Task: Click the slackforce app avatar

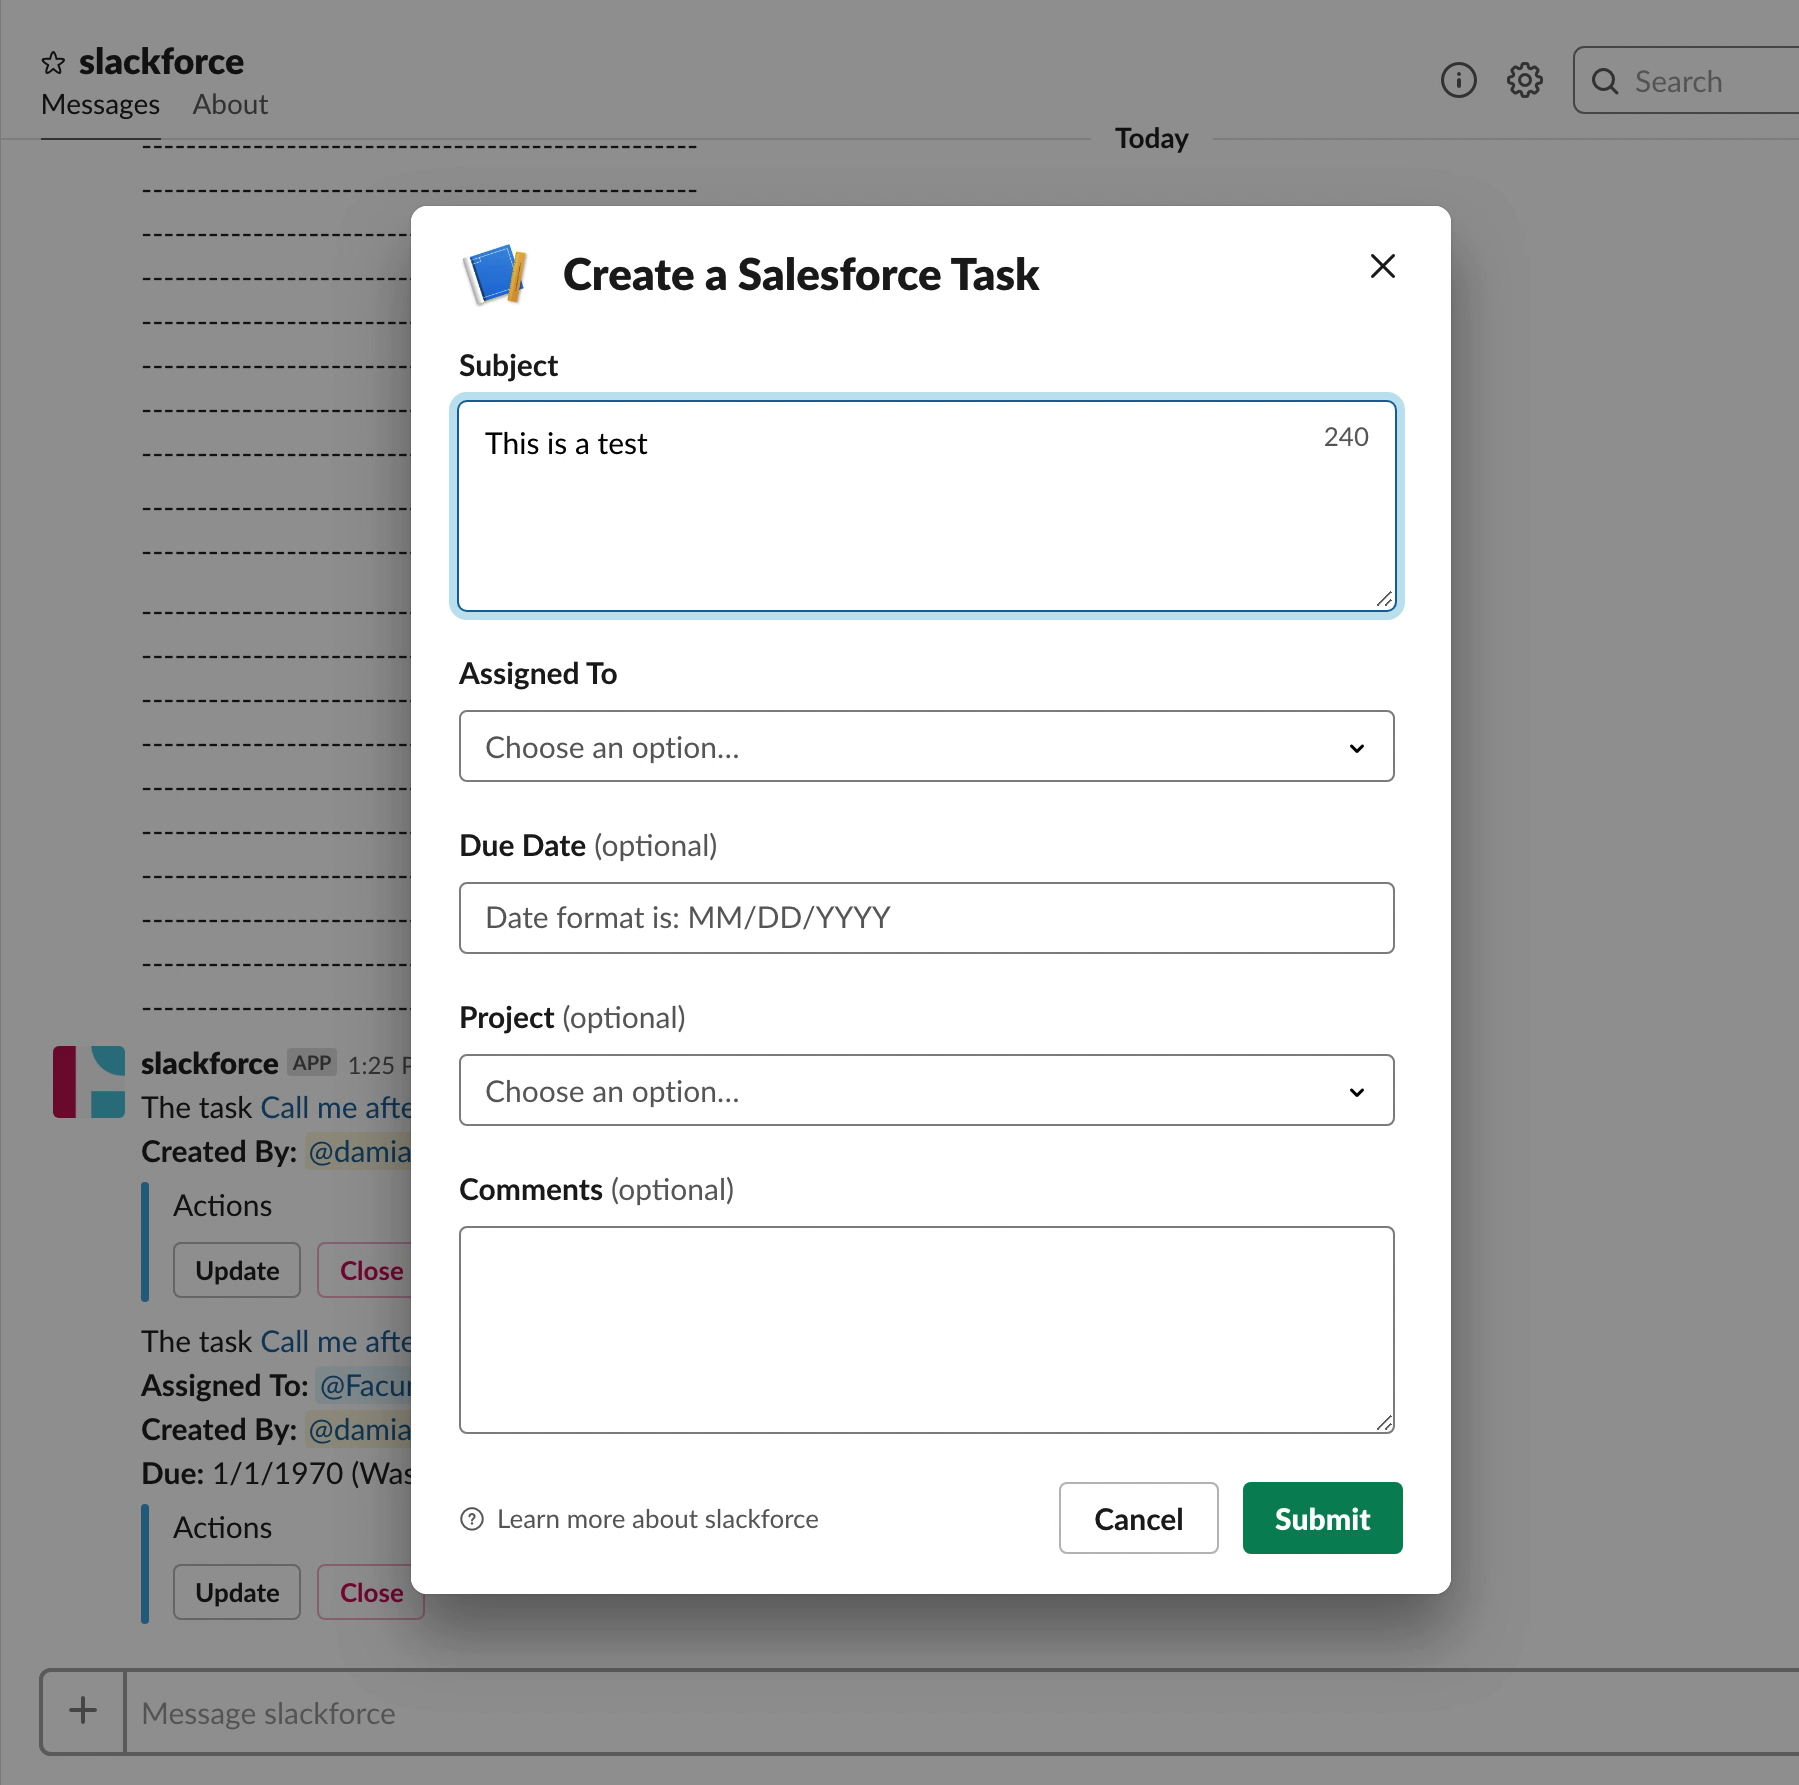Action: tap(89, 1082)
